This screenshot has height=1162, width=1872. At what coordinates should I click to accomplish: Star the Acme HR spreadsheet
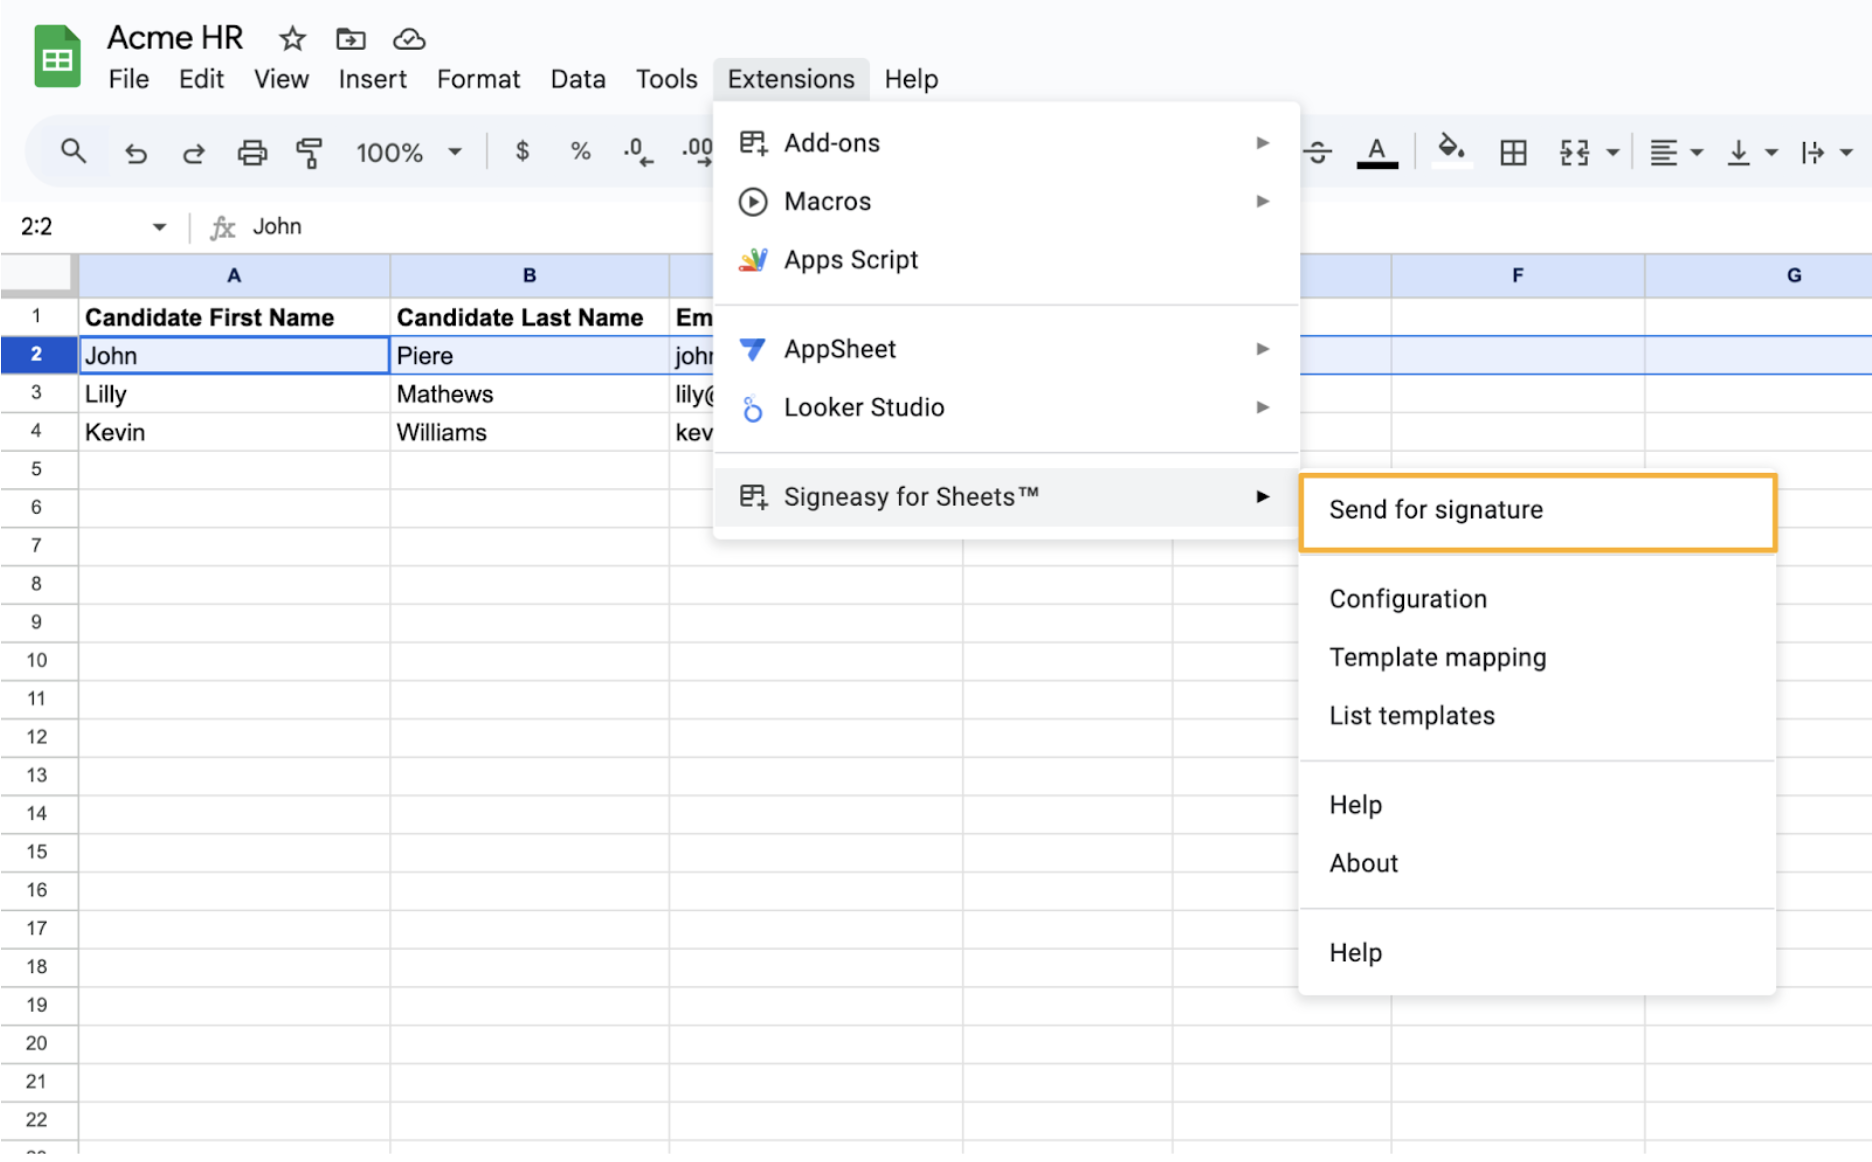click(292, 39)
